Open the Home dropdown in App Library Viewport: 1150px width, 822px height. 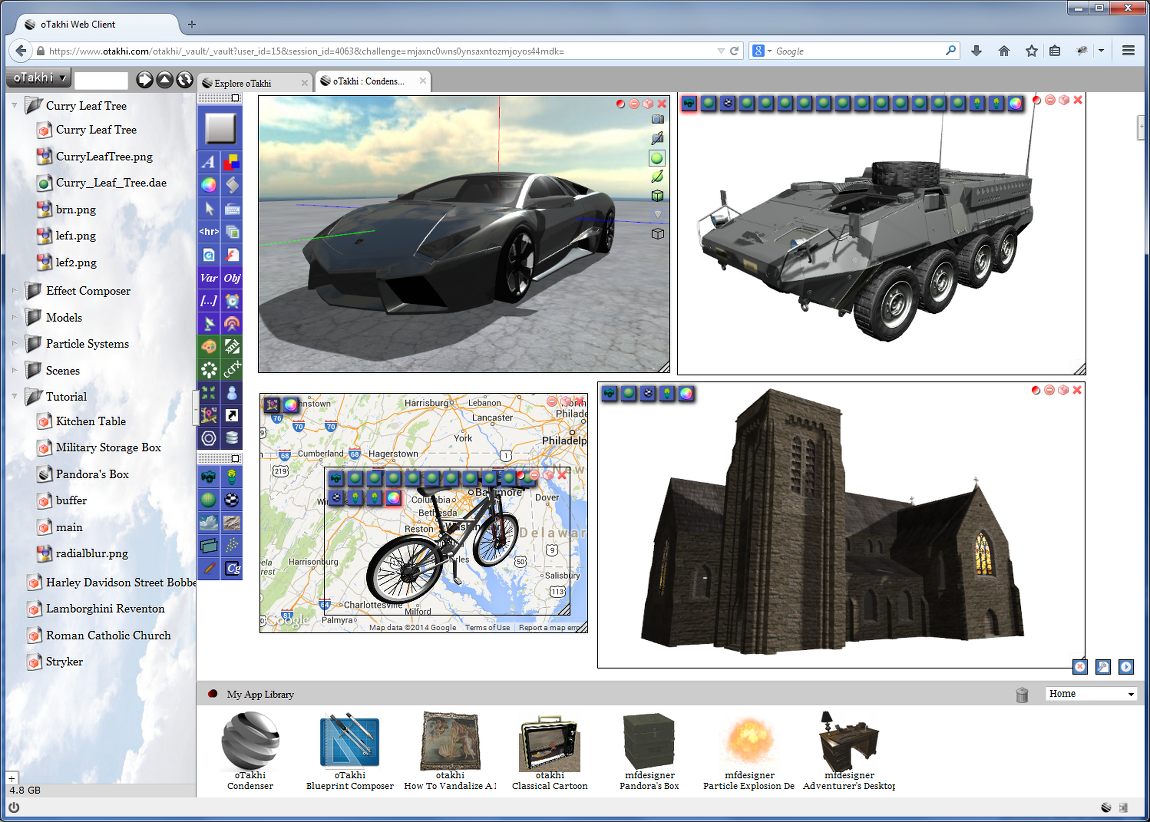(x=1091, y=694)
